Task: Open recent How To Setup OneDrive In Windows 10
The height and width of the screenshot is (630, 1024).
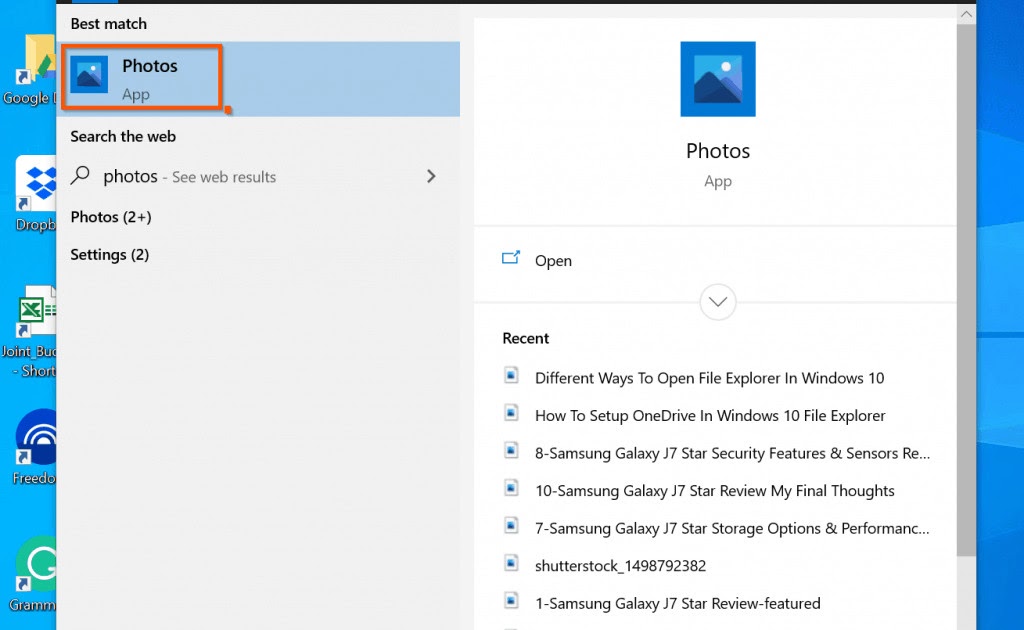Action: pos(710,416)
